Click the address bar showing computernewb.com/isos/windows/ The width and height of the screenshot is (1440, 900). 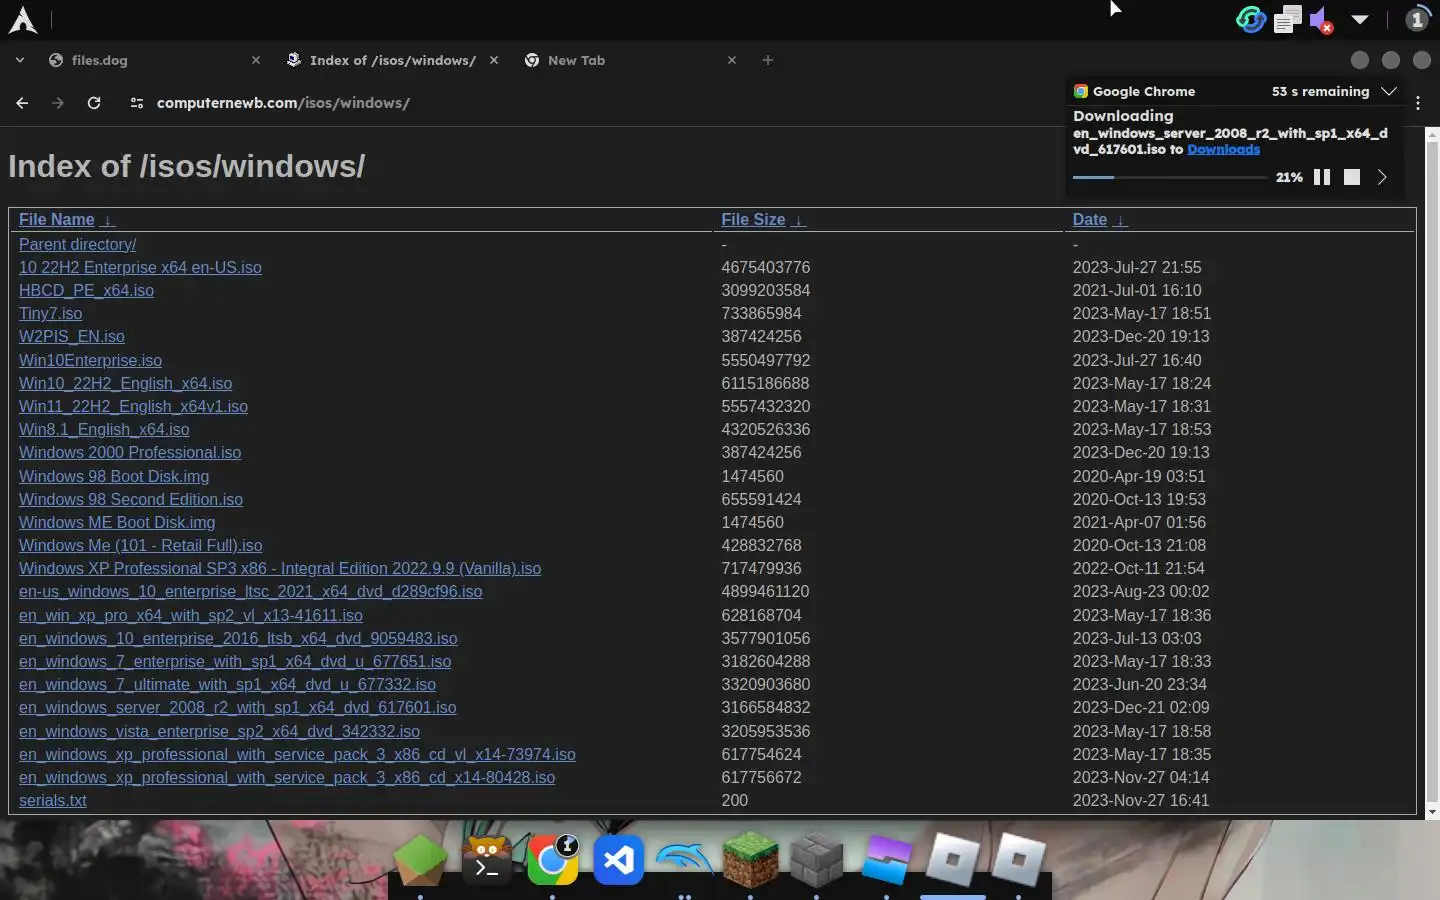(283, 103)
